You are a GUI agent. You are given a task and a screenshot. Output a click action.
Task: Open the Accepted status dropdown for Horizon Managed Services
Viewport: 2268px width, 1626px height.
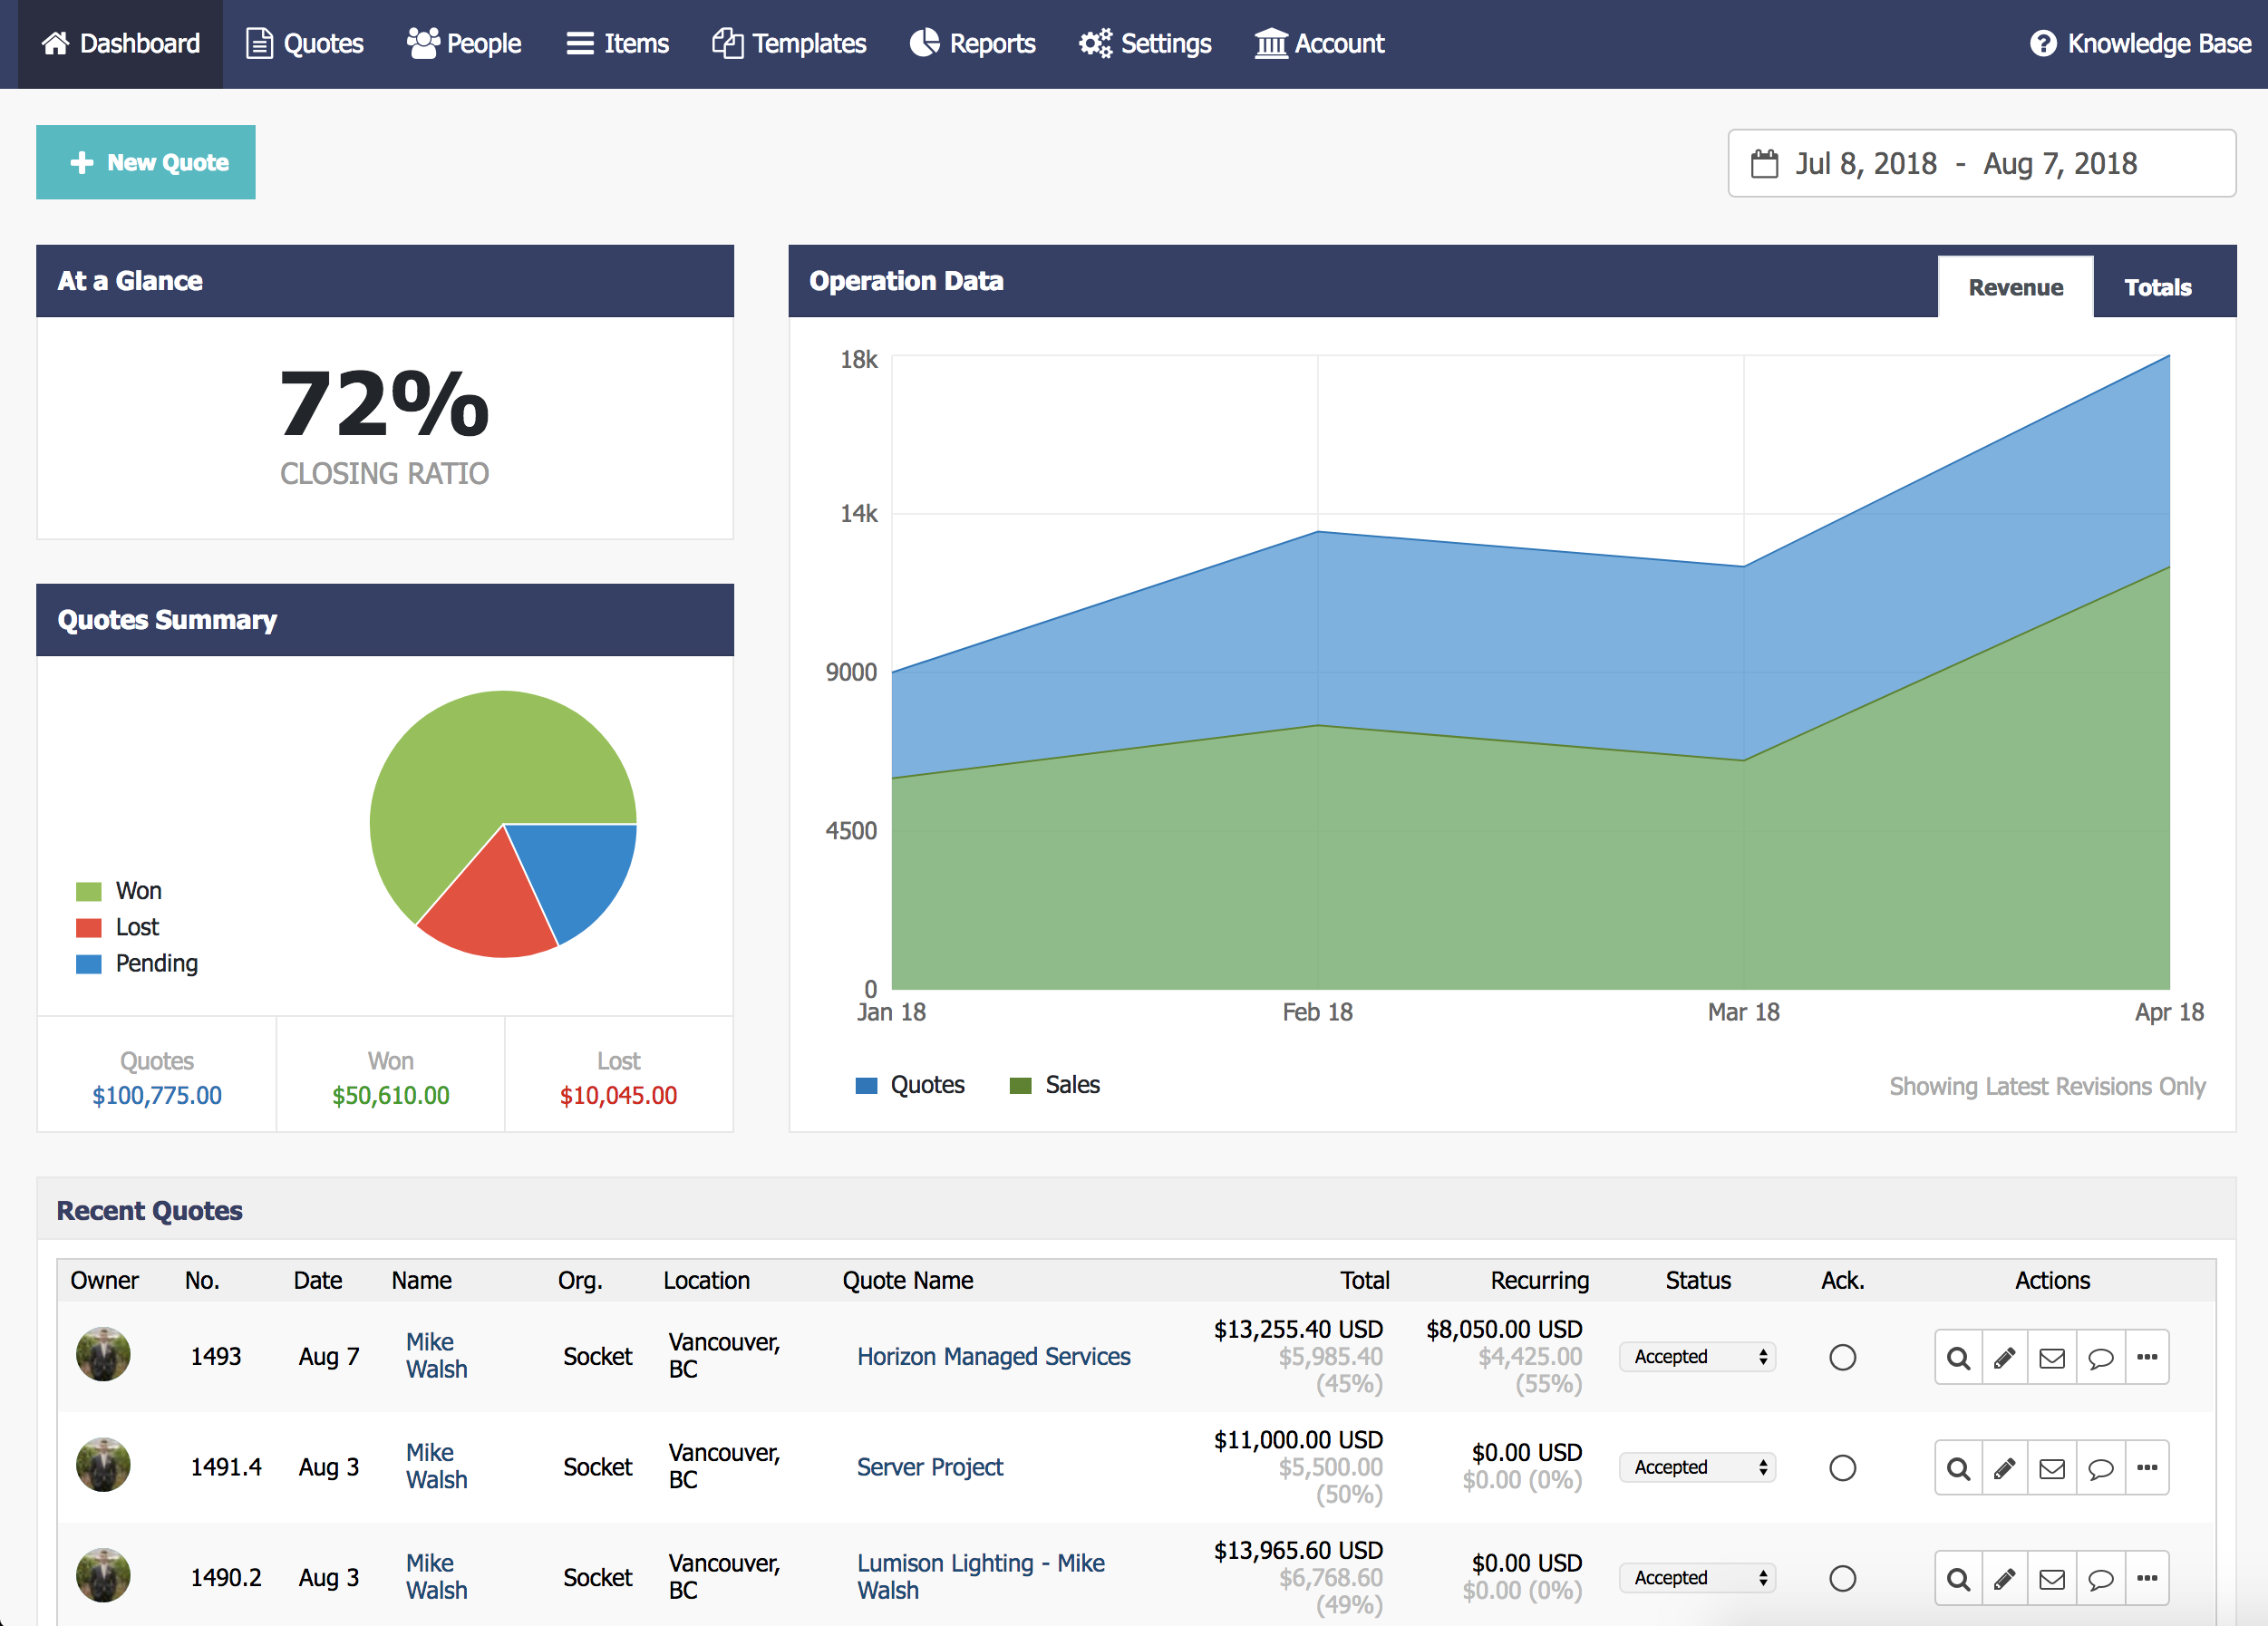[1697, 1357]
